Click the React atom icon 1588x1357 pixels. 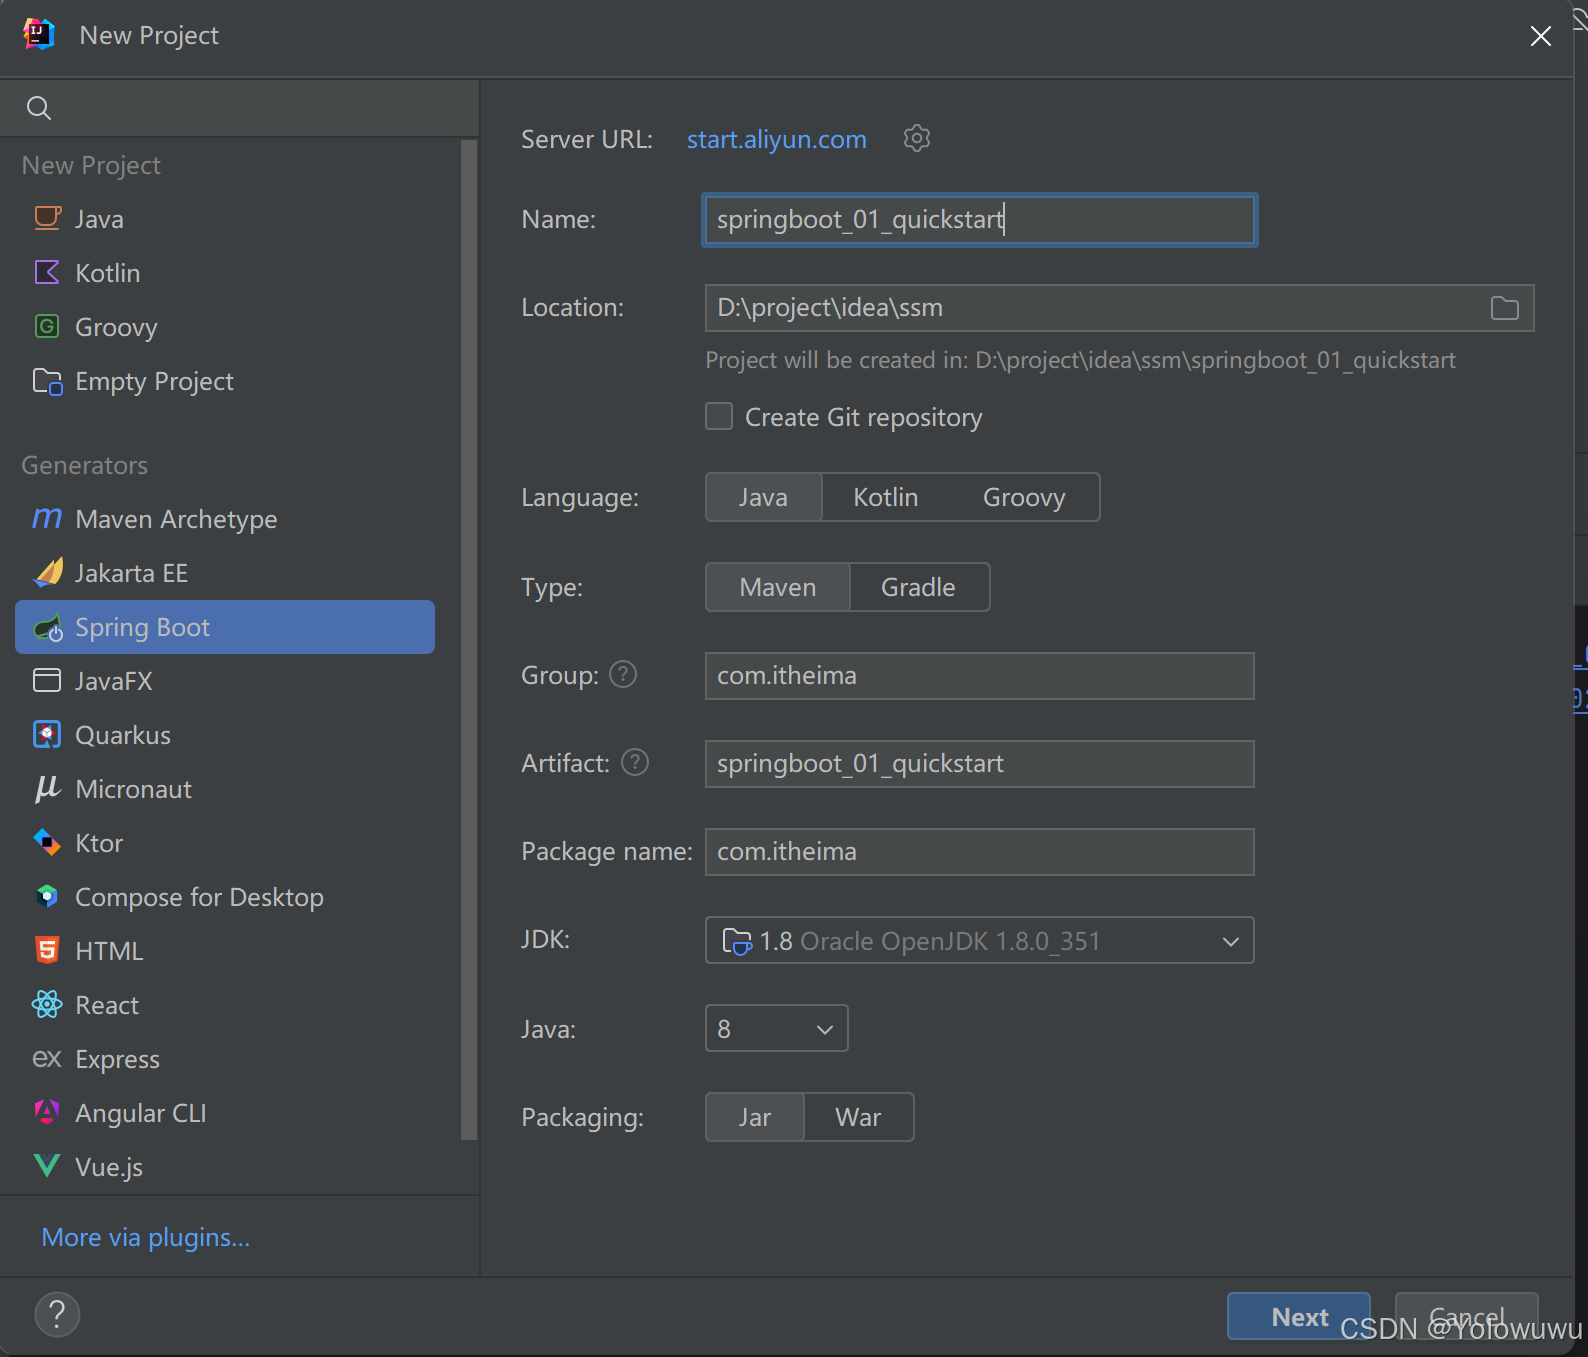pyautogui.click(x=47, y=1004)
